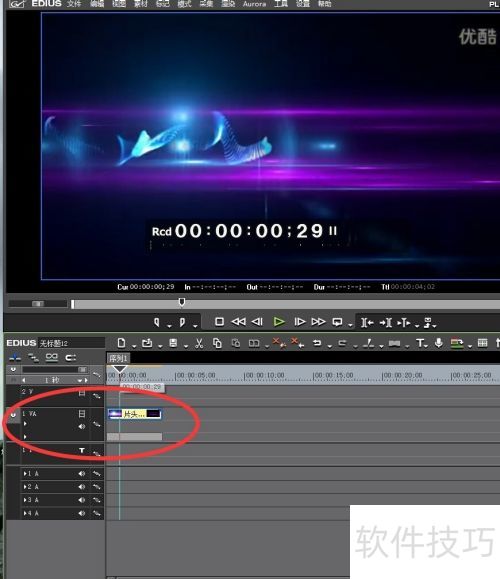500x579 pixels.
Task: Click the timeline scale slider bar
Action: 55,370
